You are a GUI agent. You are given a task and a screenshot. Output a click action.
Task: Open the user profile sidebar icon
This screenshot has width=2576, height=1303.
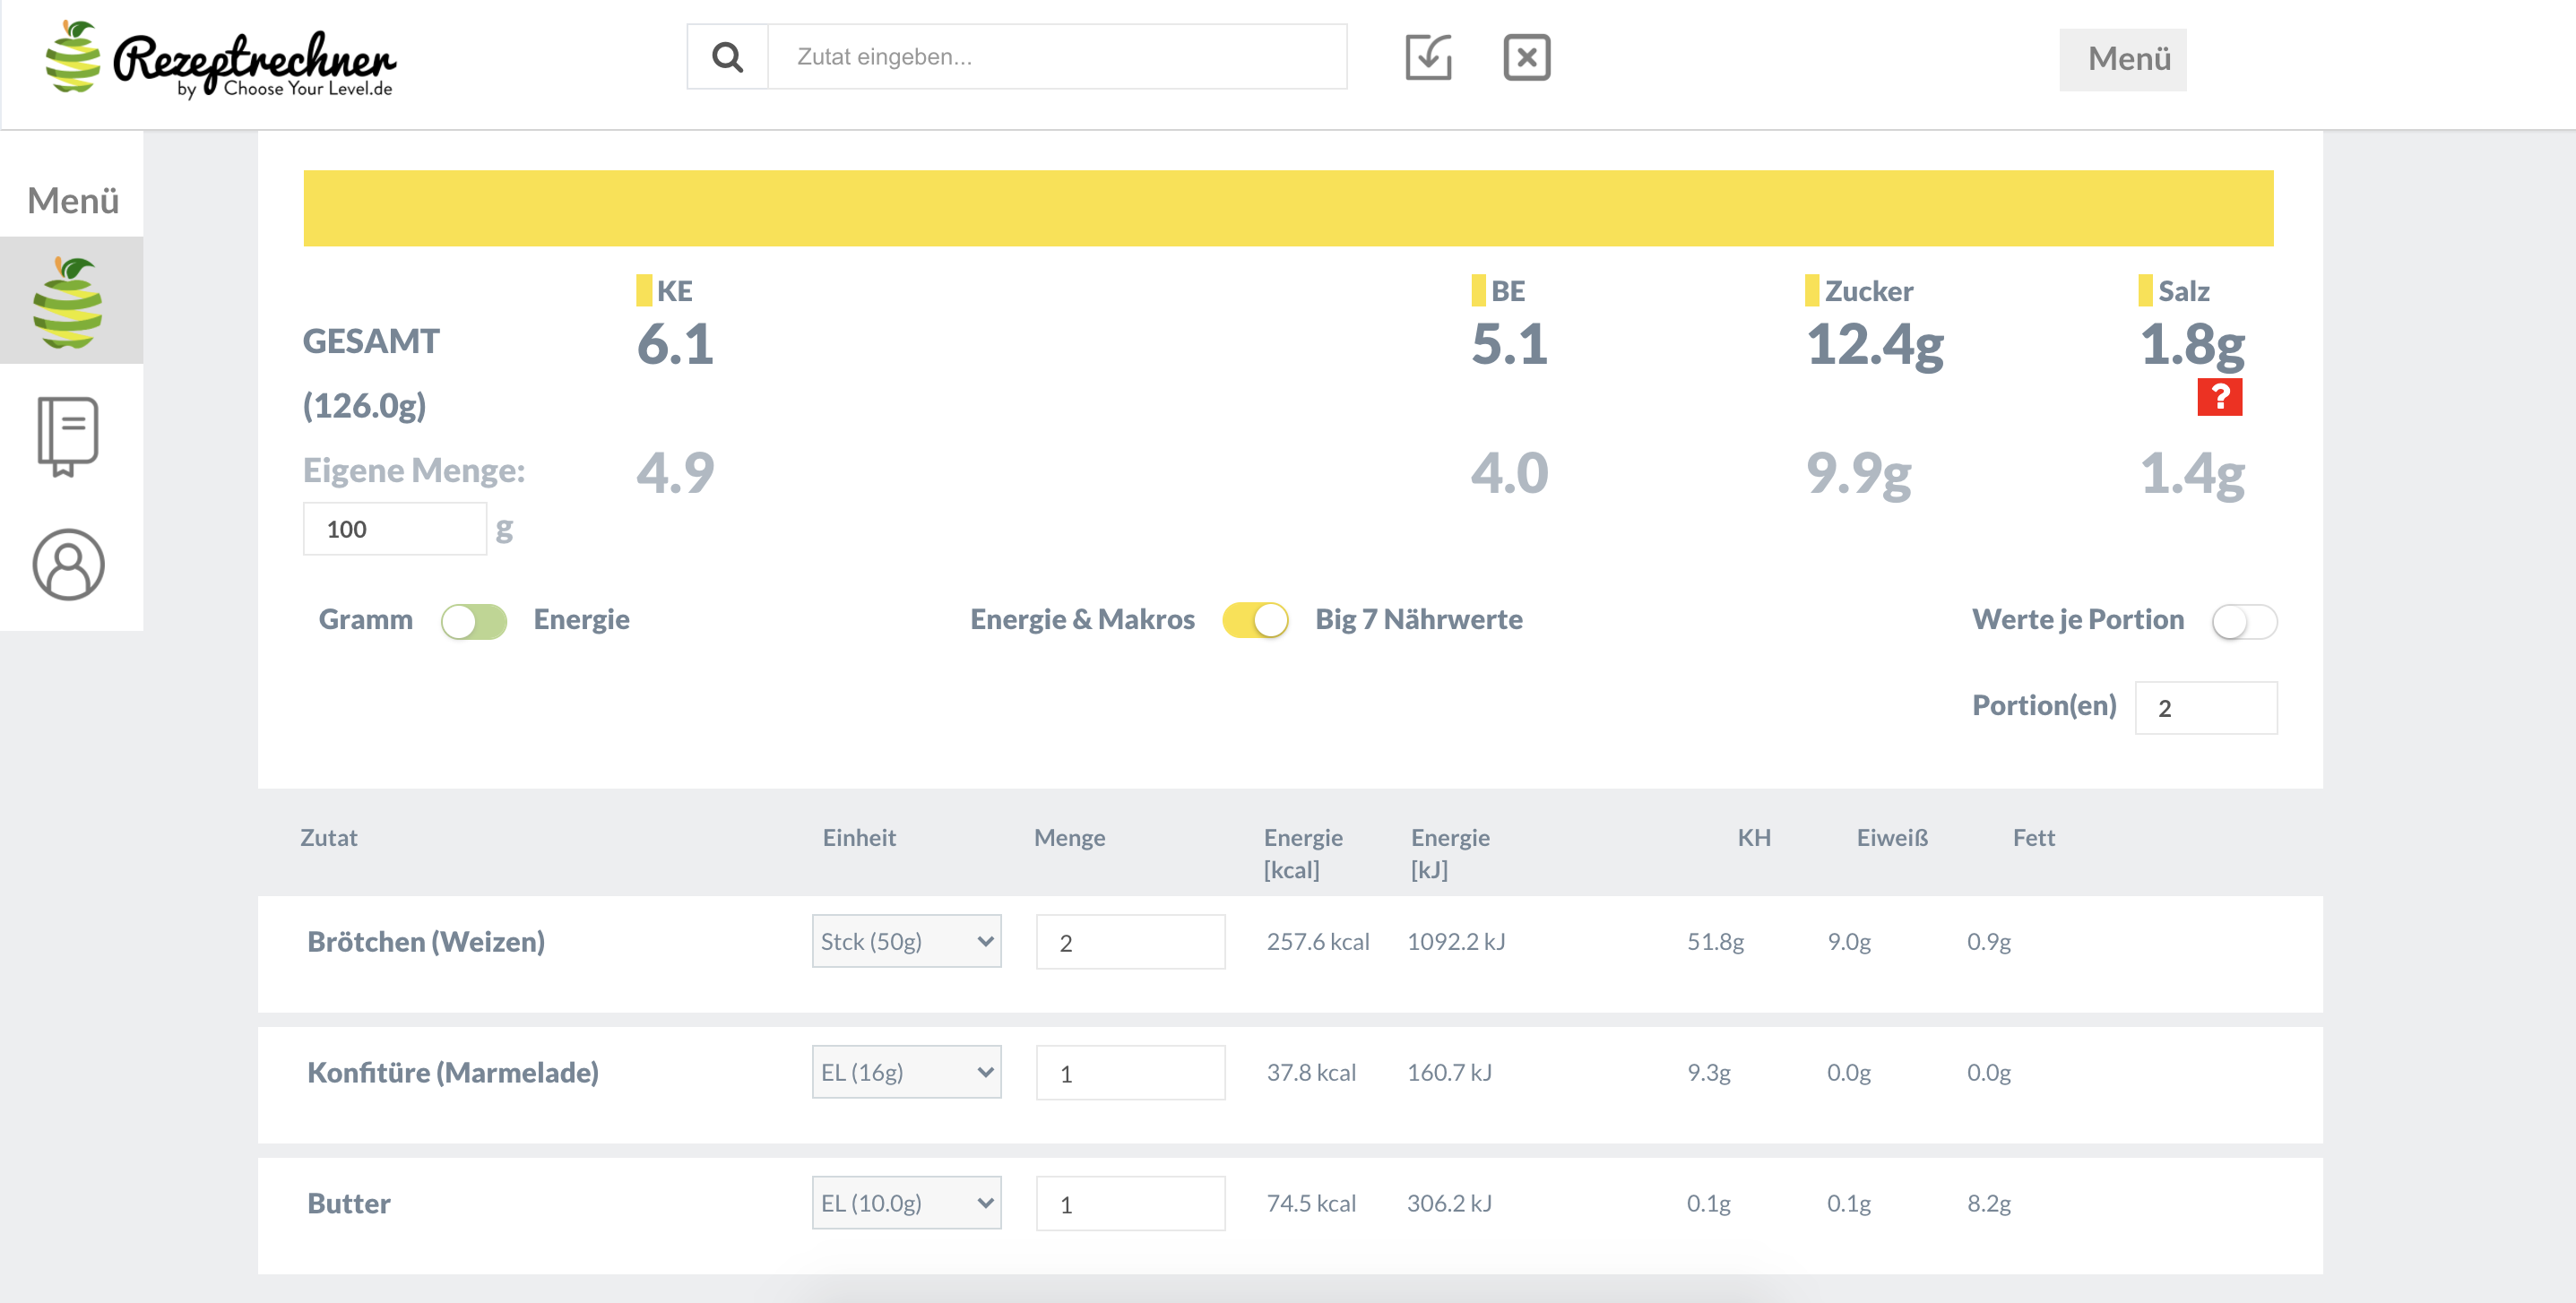pos(68,565)
